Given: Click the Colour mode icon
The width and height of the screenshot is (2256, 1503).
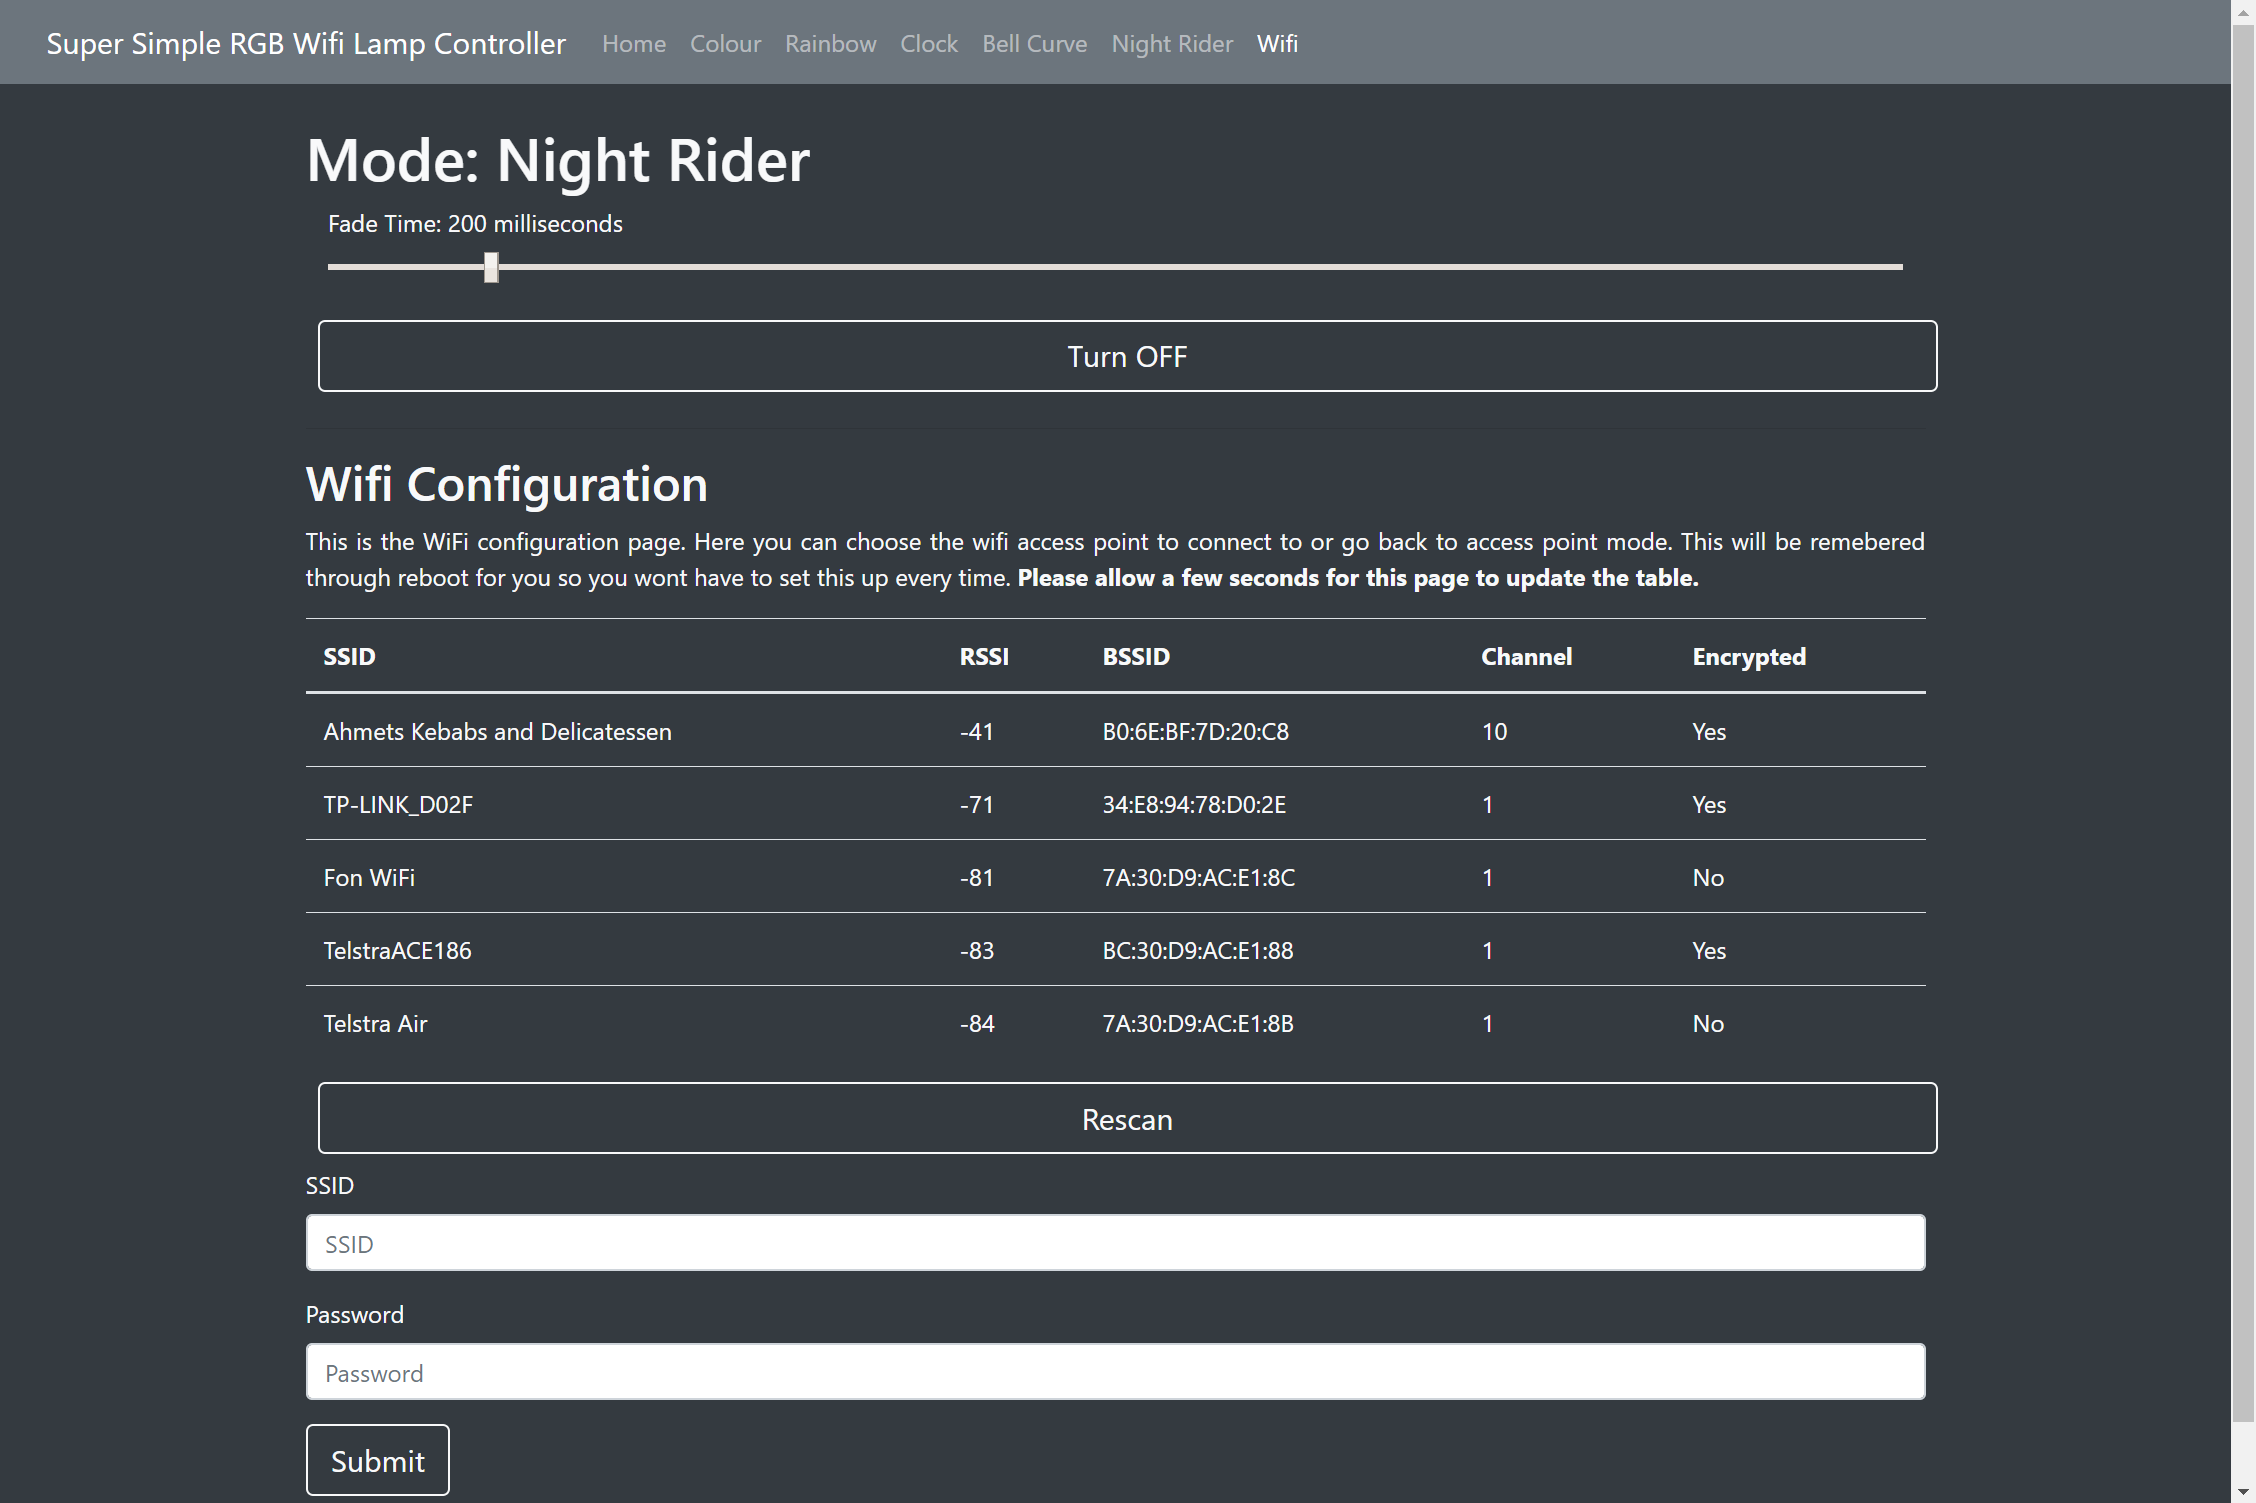Looking at the screenshot, I should point(725,42).
